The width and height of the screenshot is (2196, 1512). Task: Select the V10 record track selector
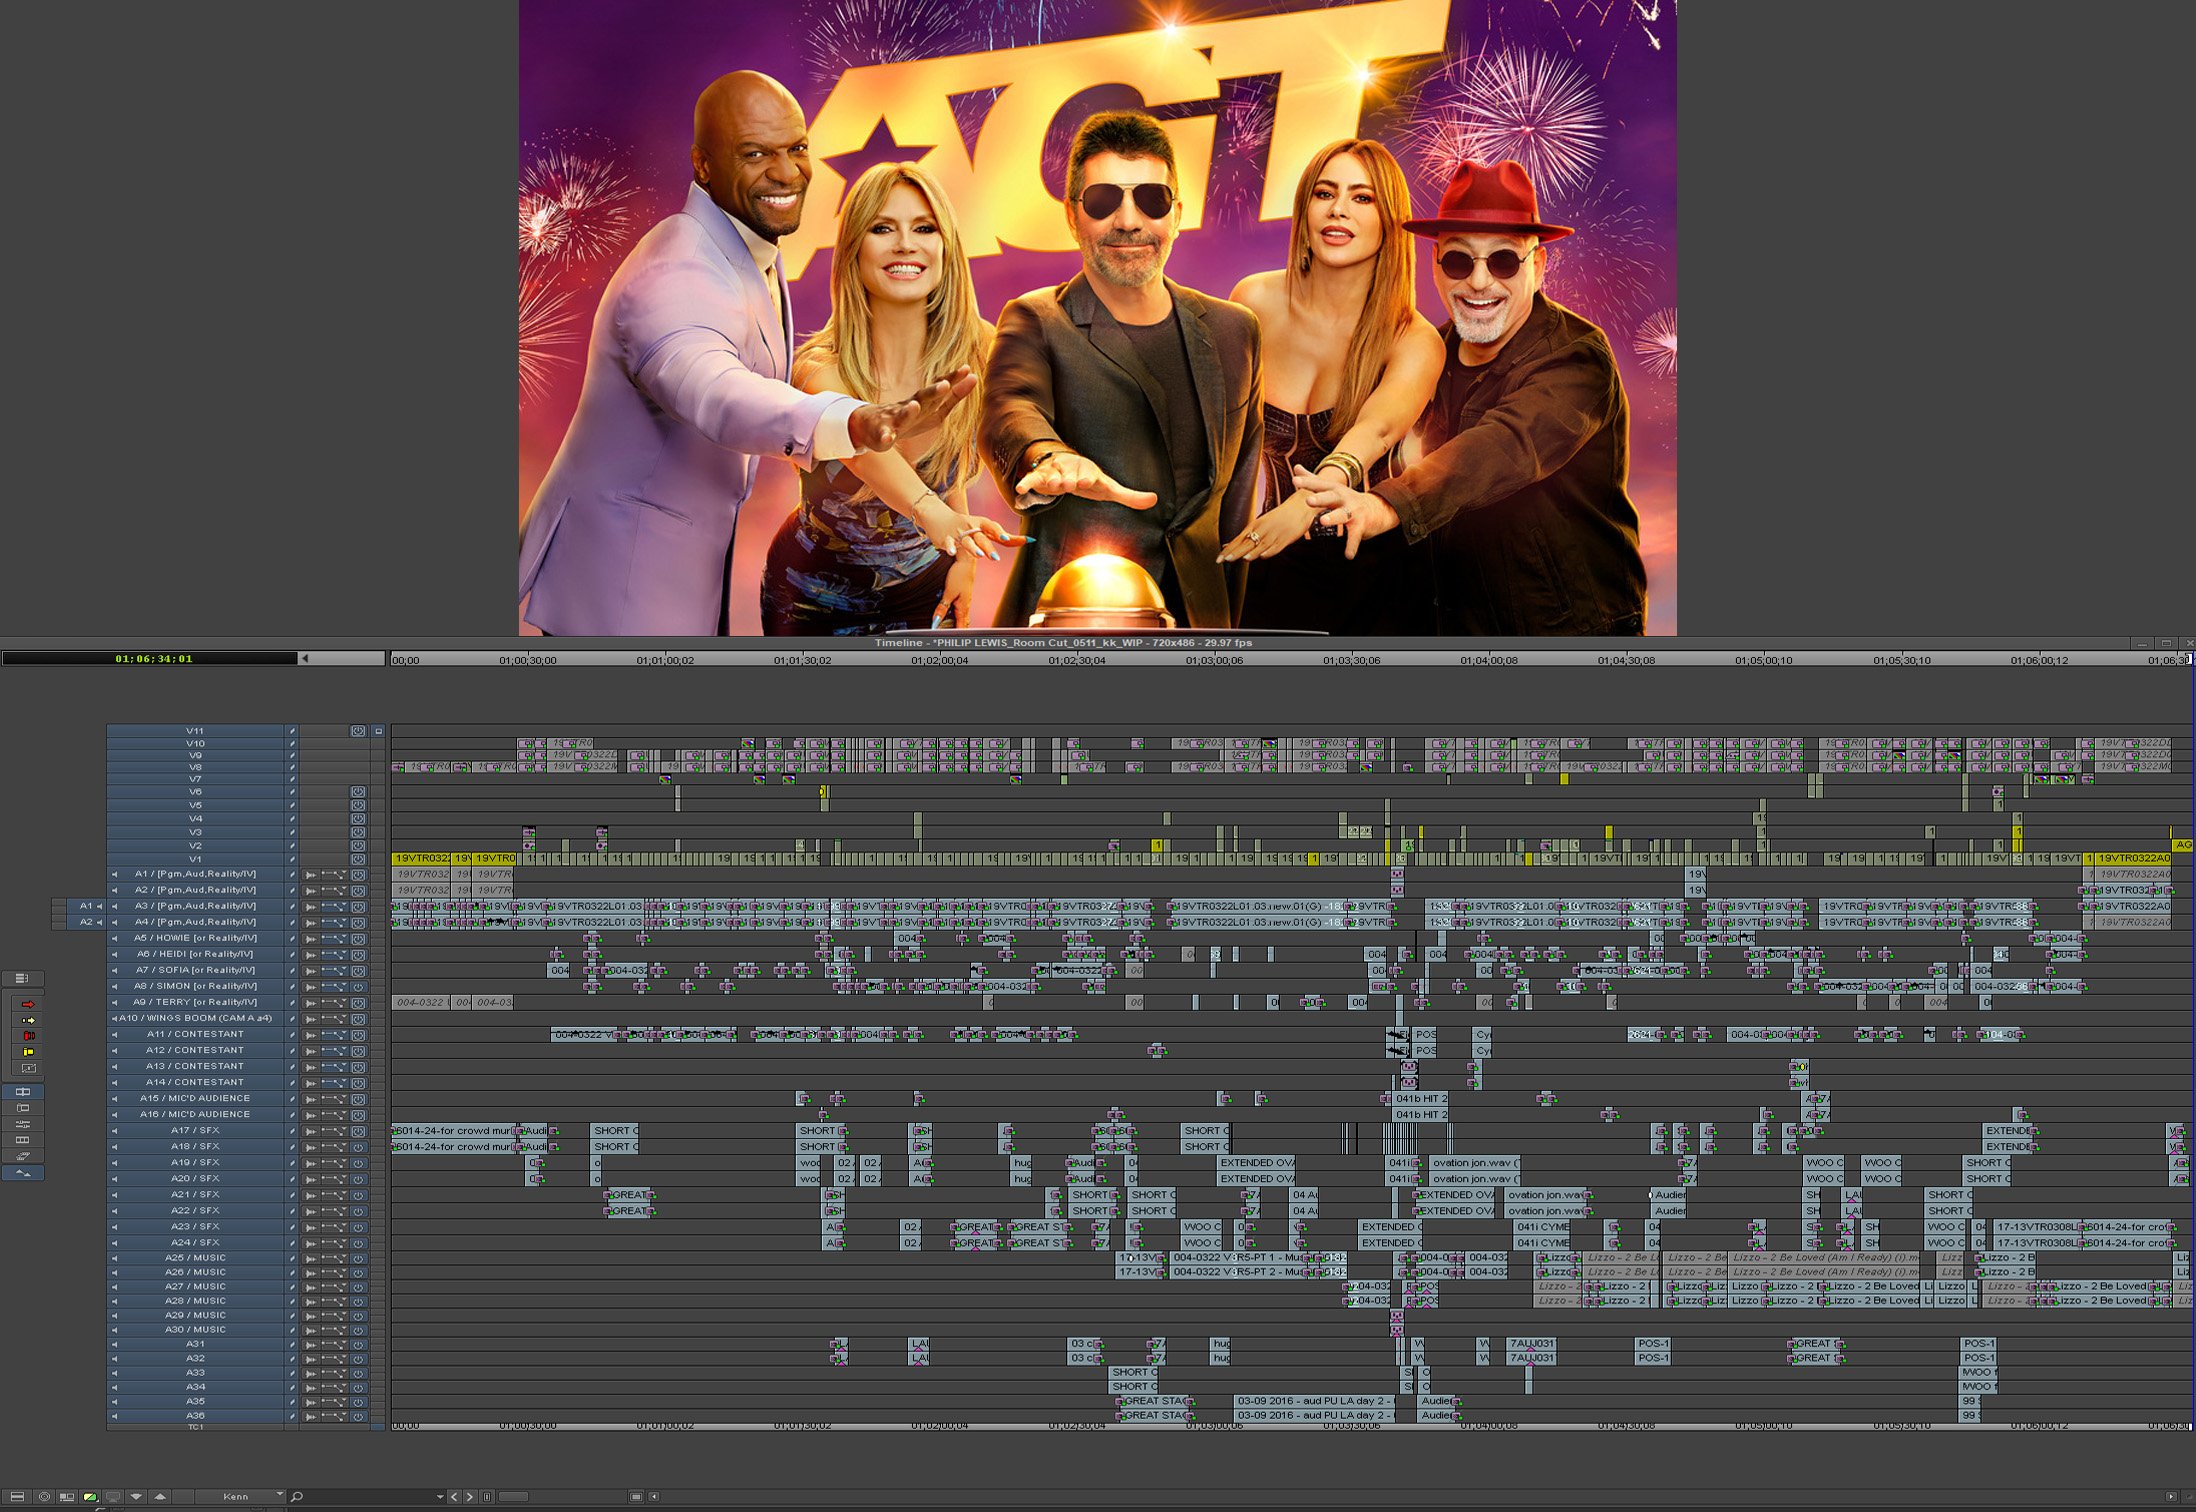tap(195, 744)
